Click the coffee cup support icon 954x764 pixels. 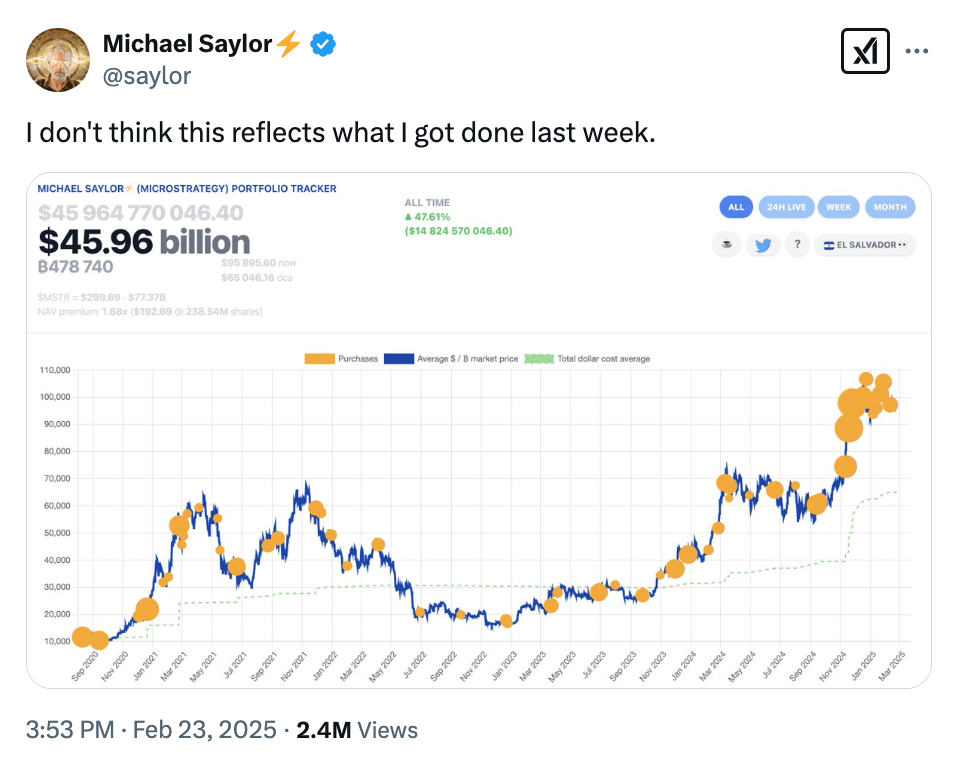pos(726,244)
